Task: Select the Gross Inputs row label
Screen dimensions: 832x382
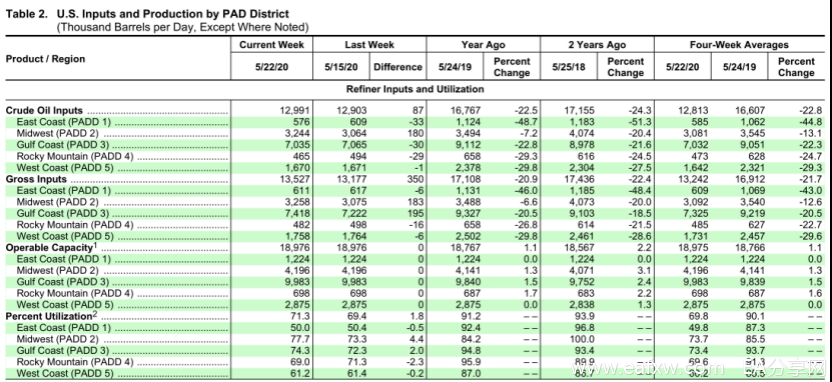Action: 36,179
